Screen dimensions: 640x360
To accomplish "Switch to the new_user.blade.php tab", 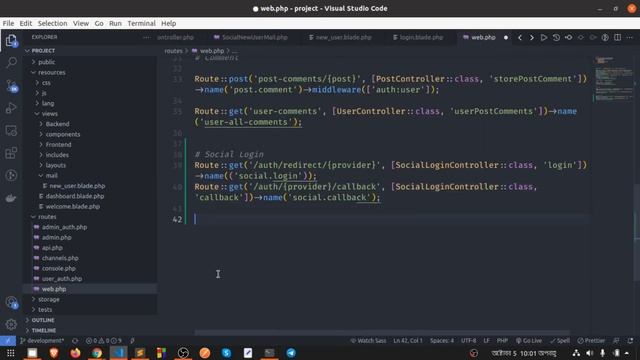I will [343, 37].
